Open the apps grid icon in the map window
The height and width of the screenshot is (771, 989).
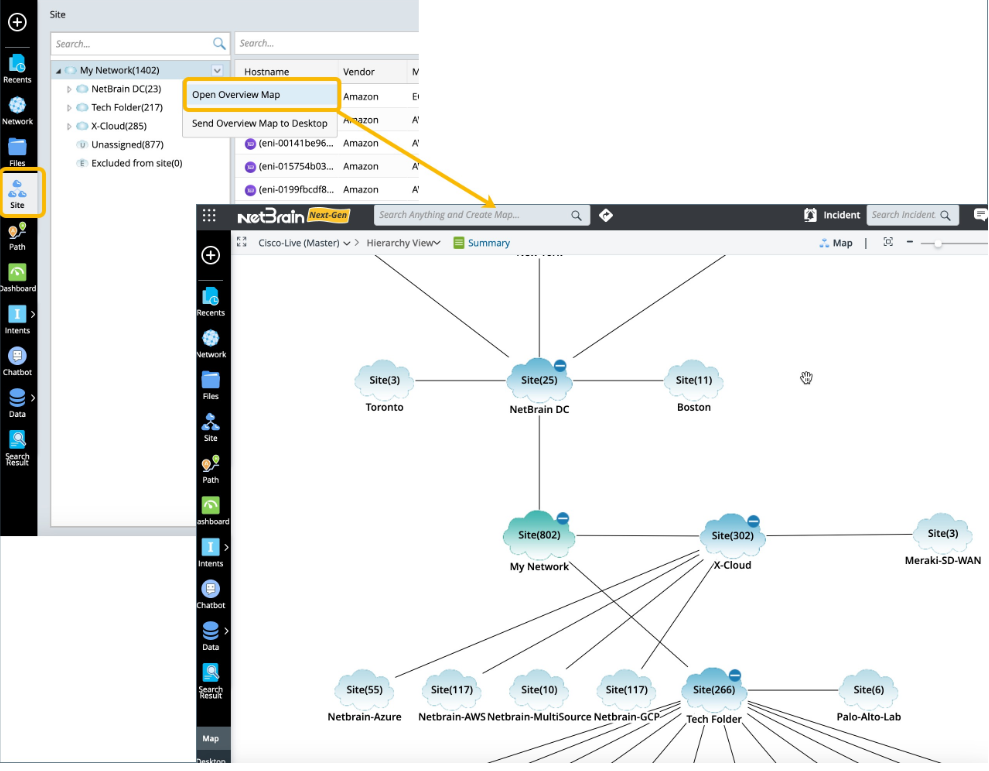coord(209,215)
